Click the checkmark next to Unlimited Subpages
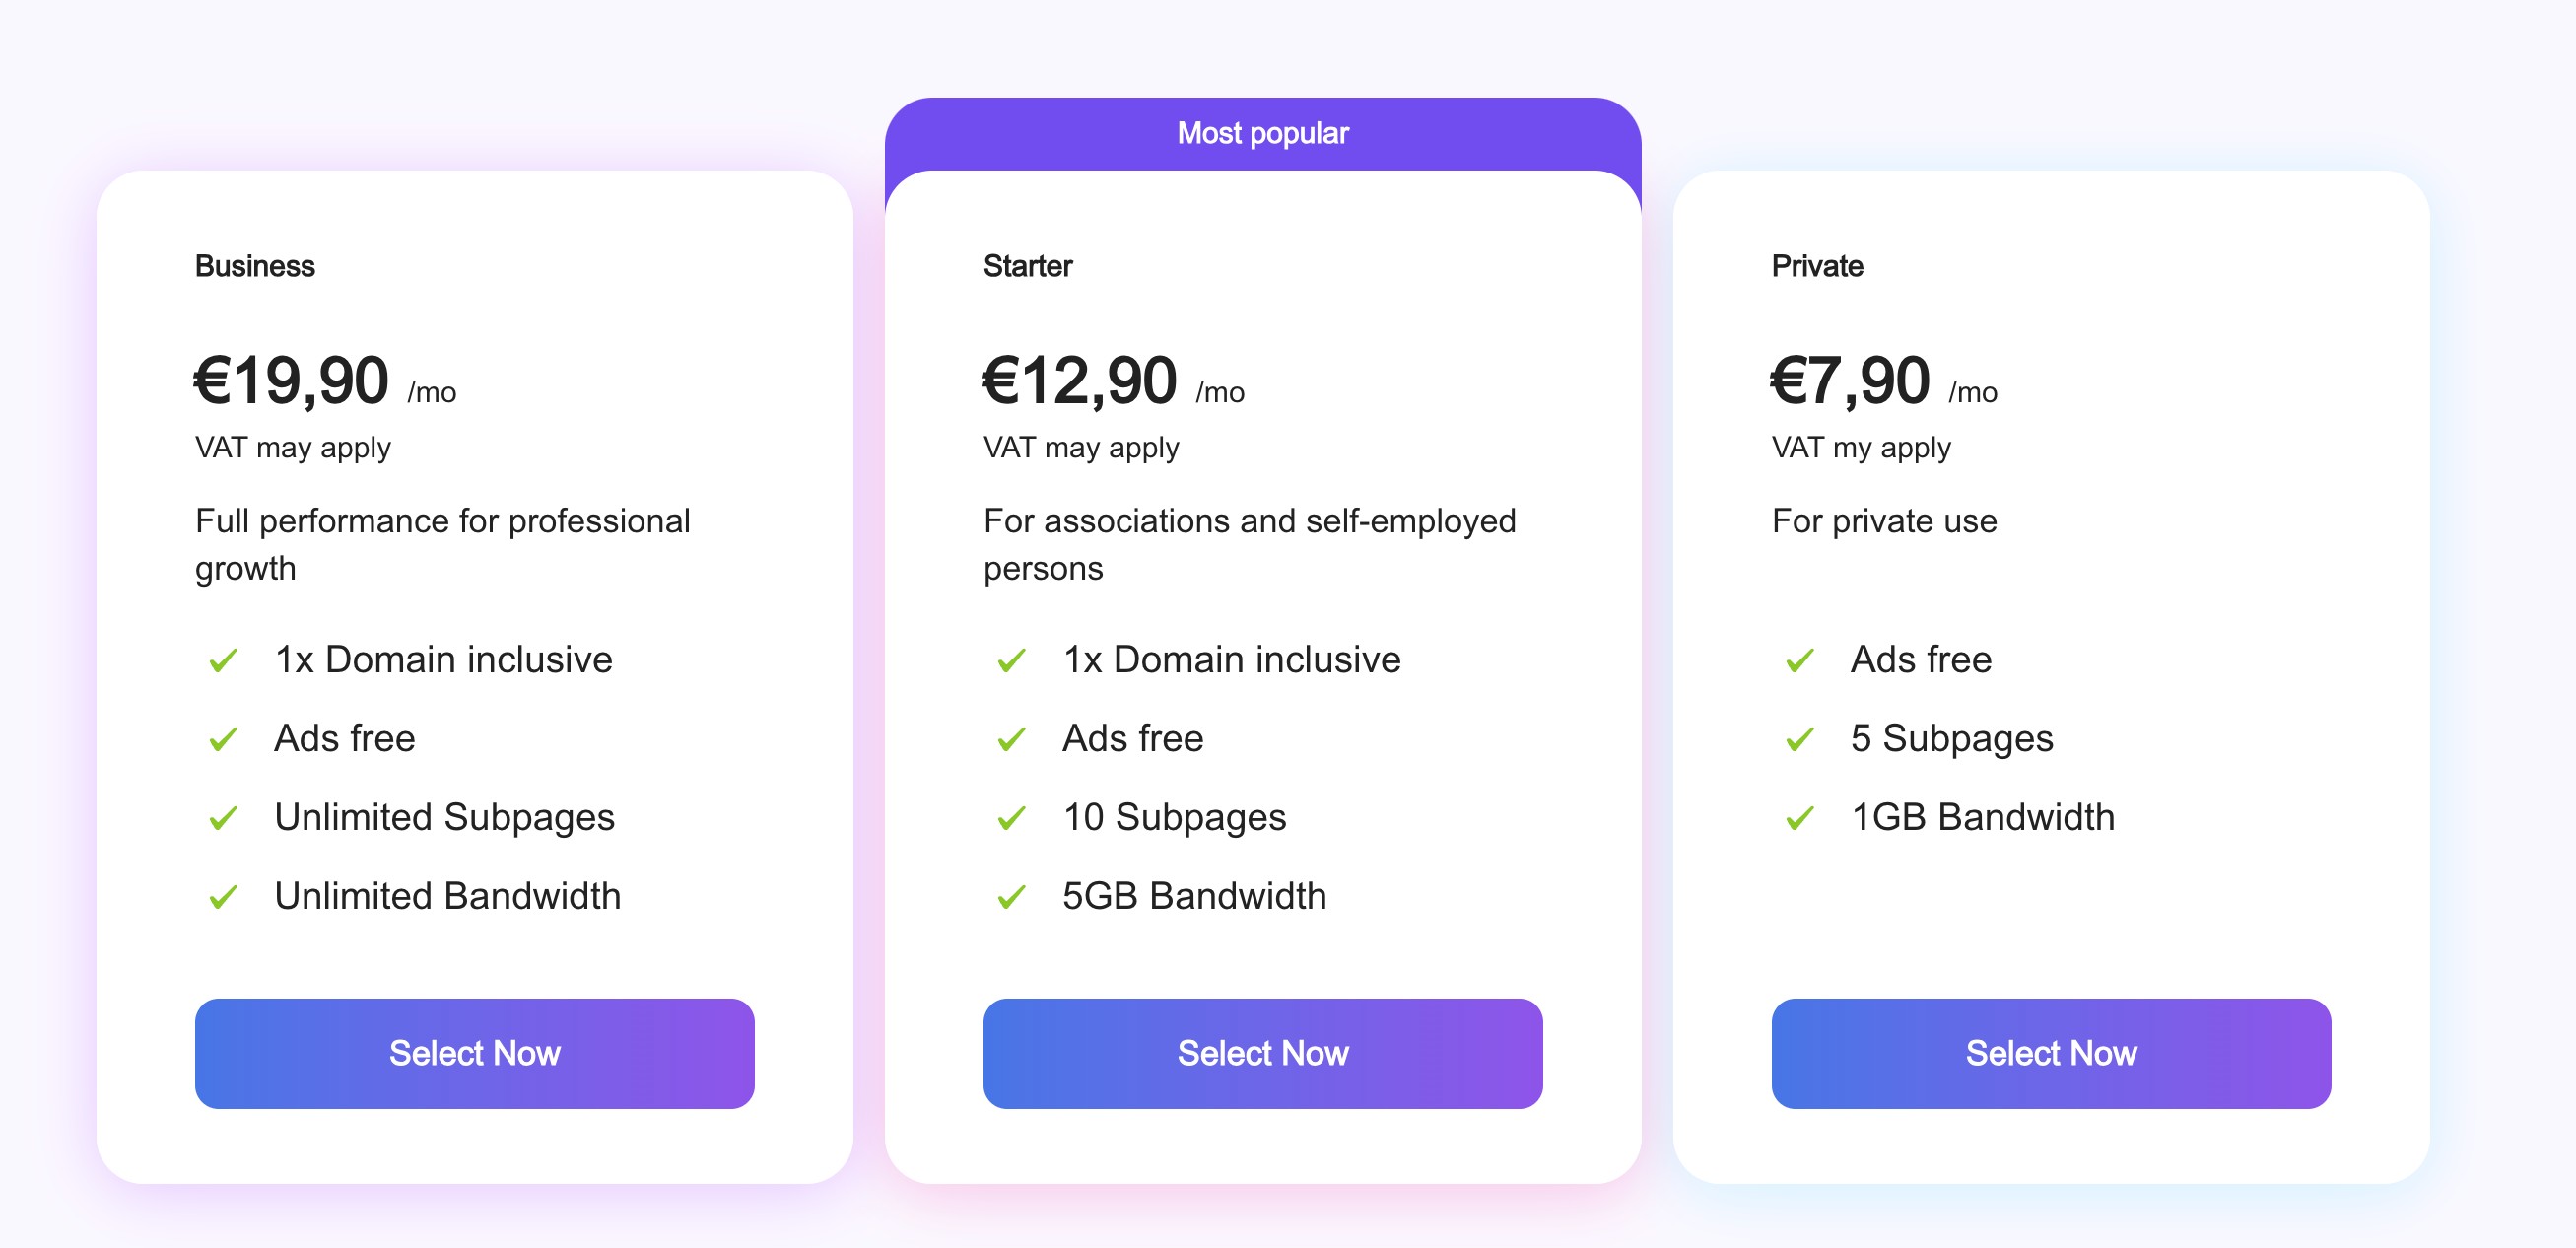Viewport: 2576px width, 1248px height. (x=222, y=817)
